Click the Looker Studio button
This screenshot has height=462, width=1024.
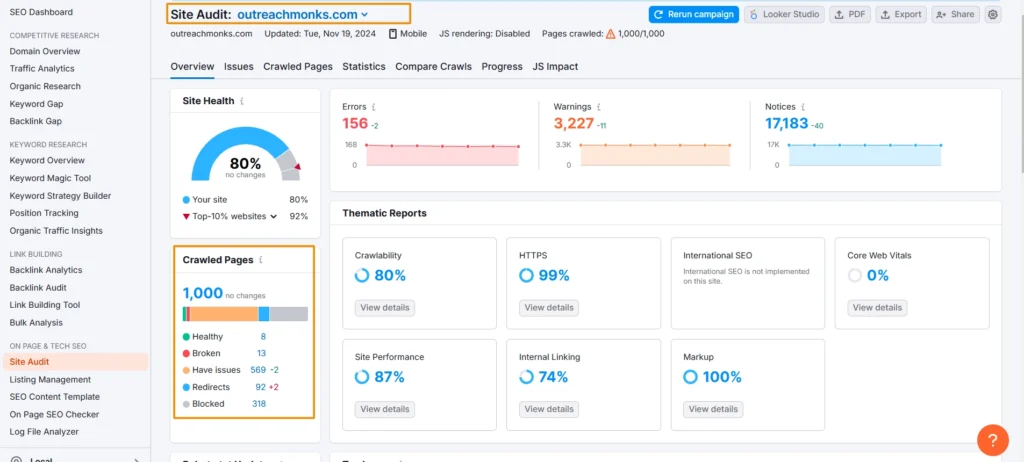(x=784, y=14)
